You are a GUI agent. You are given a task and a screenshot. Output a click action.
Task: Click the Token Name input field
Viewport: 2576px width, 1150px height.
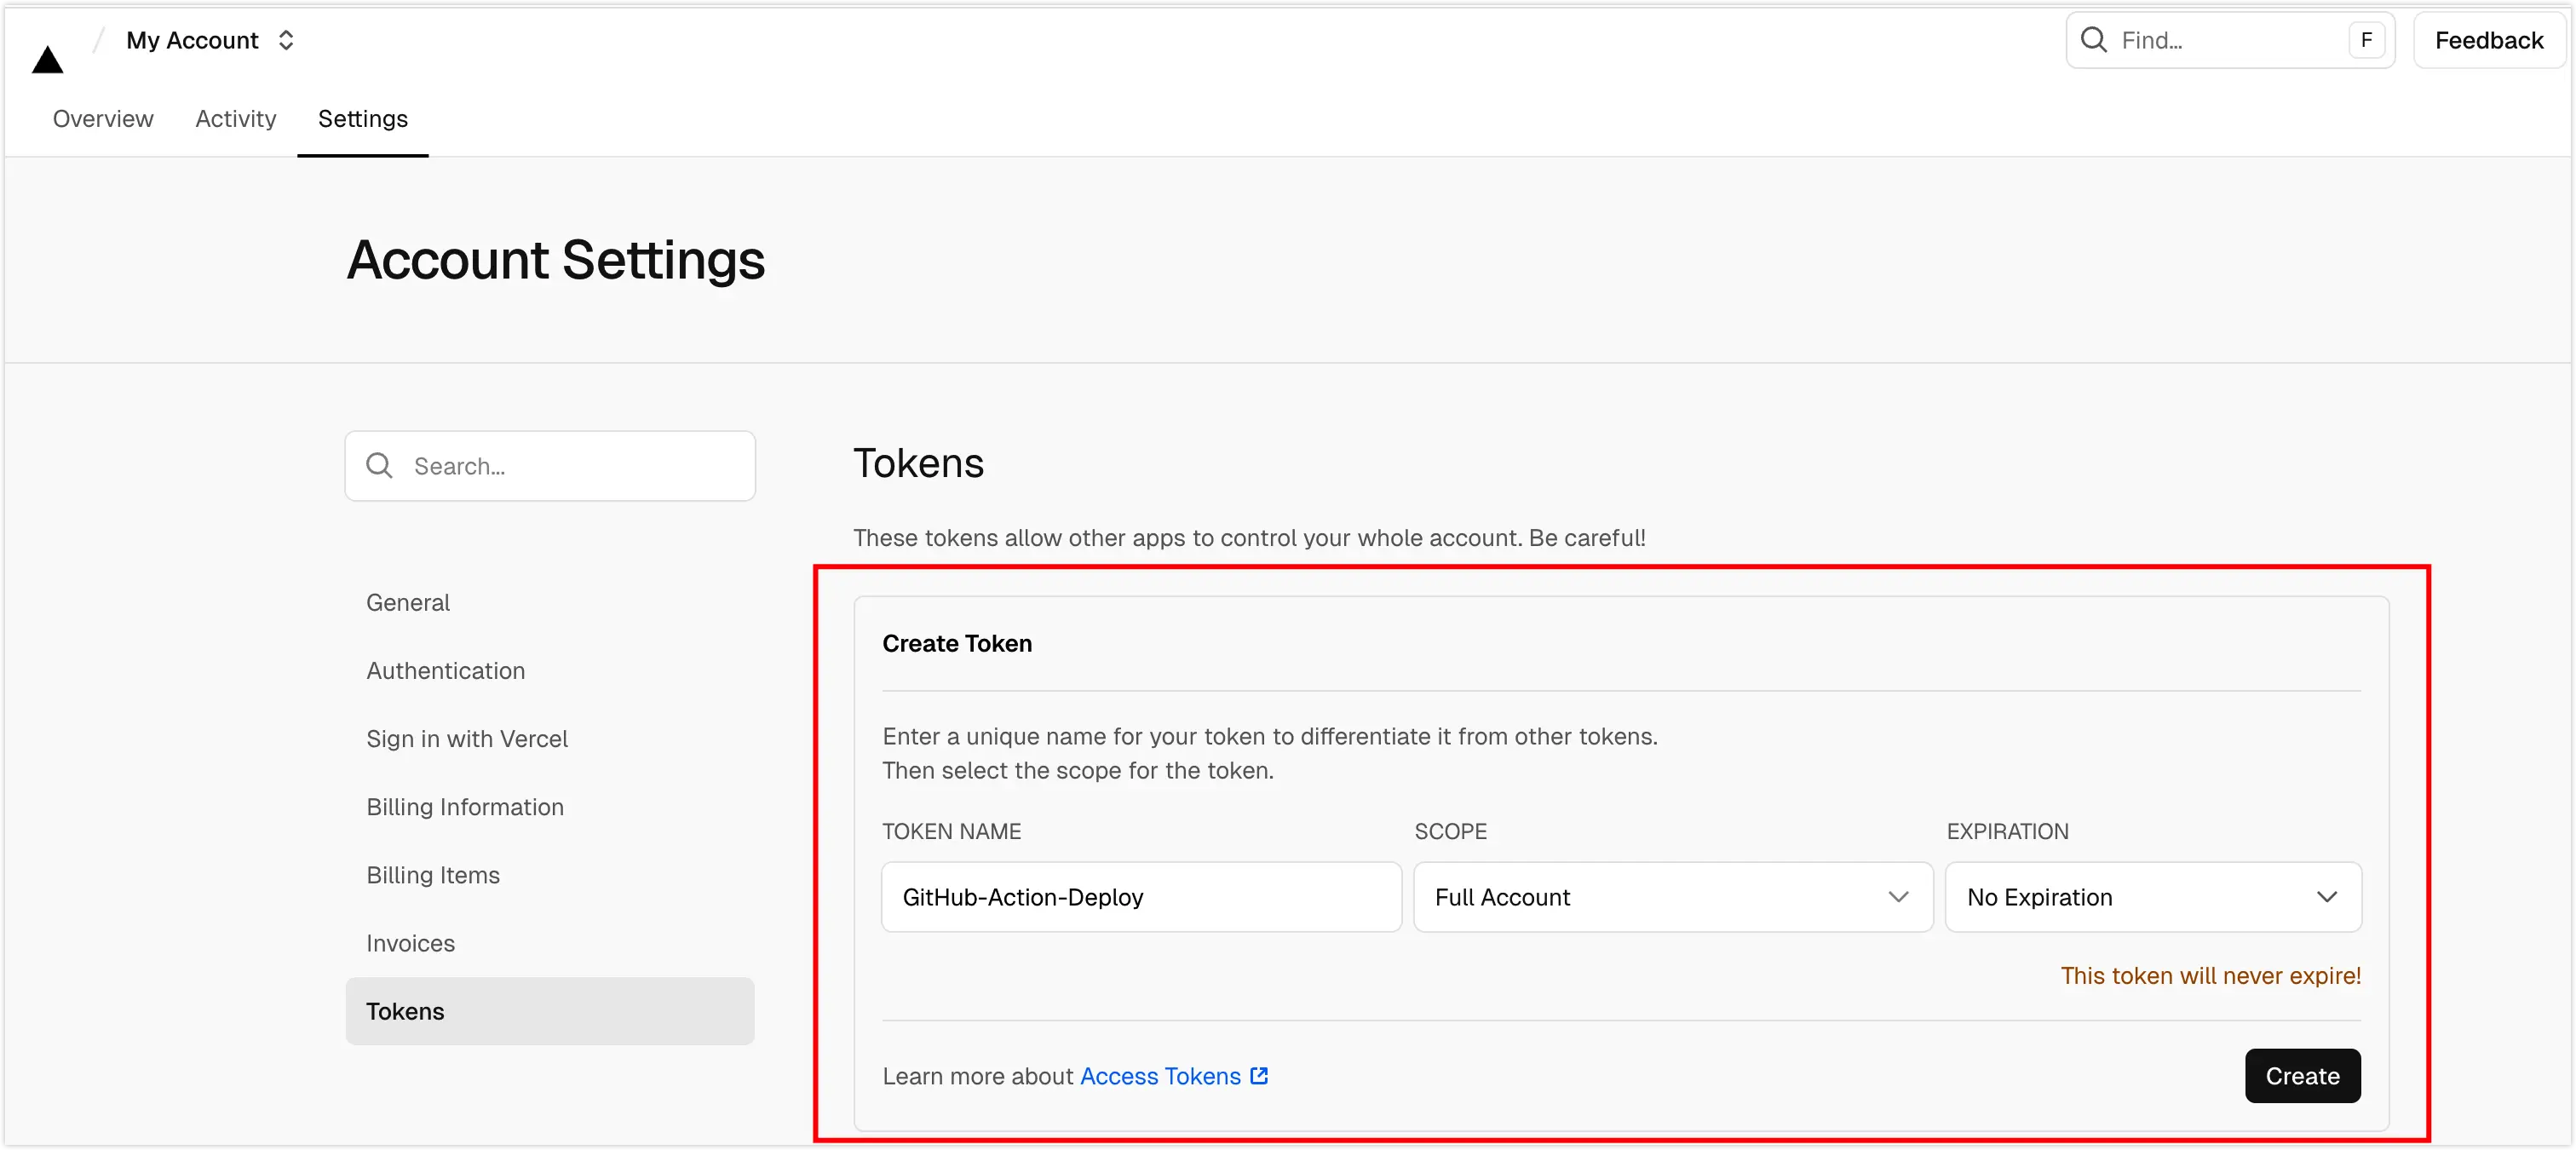(x=1140, y=897)
